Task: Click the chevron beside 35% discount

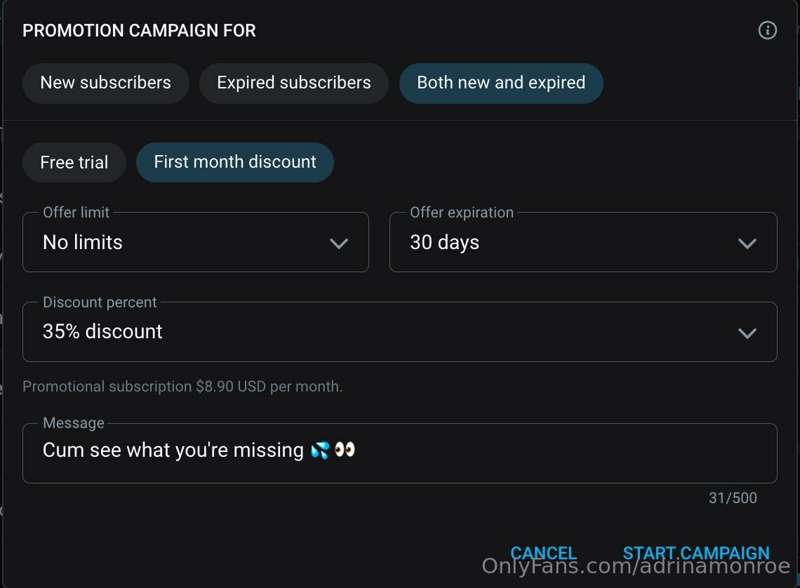Action: (x=747, y=333)
